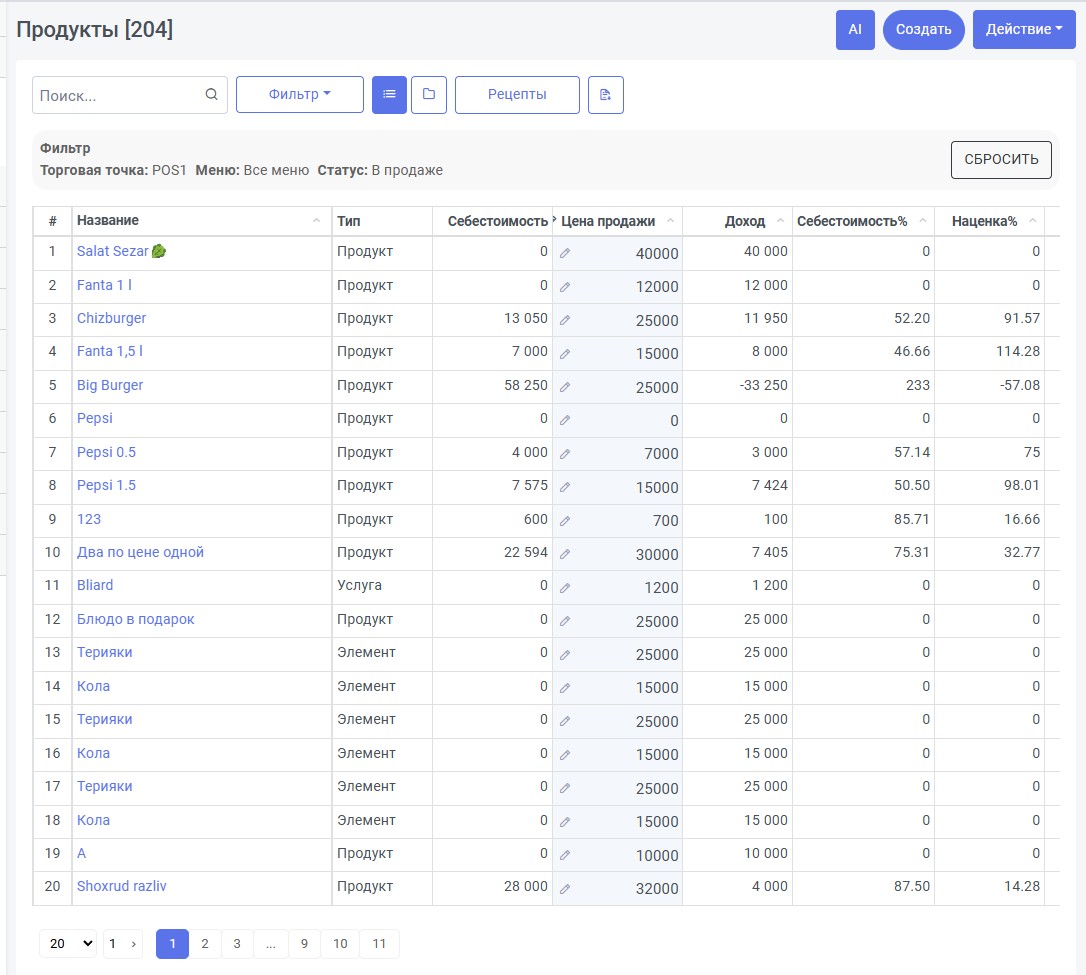This screenshot has height=975, width=1086.
Task: Edit price pencil for Fanta 1,5 l
Action: (565, 354)
